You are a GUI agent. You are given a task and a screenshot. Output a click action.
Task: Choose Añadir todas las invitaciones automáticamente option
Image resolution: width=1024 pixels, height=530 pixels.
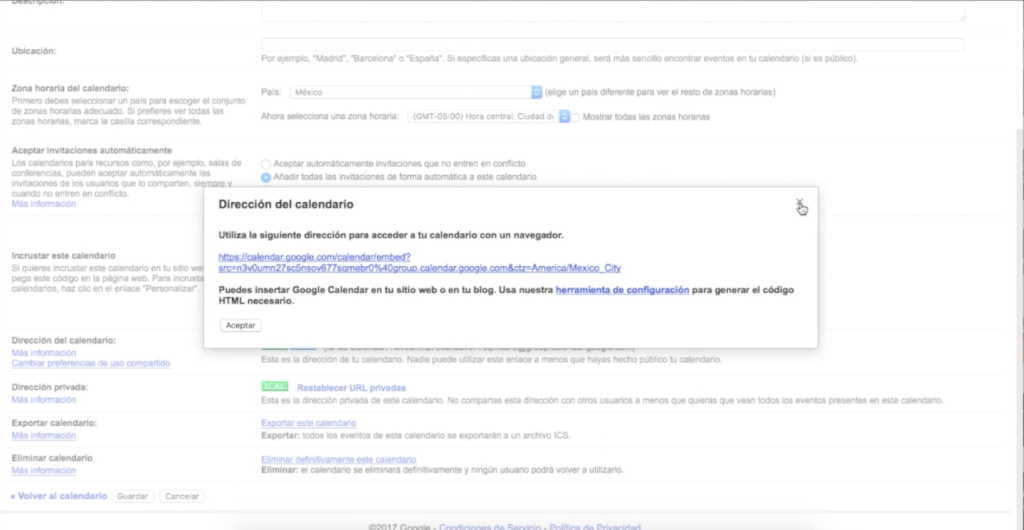(266, 177)
